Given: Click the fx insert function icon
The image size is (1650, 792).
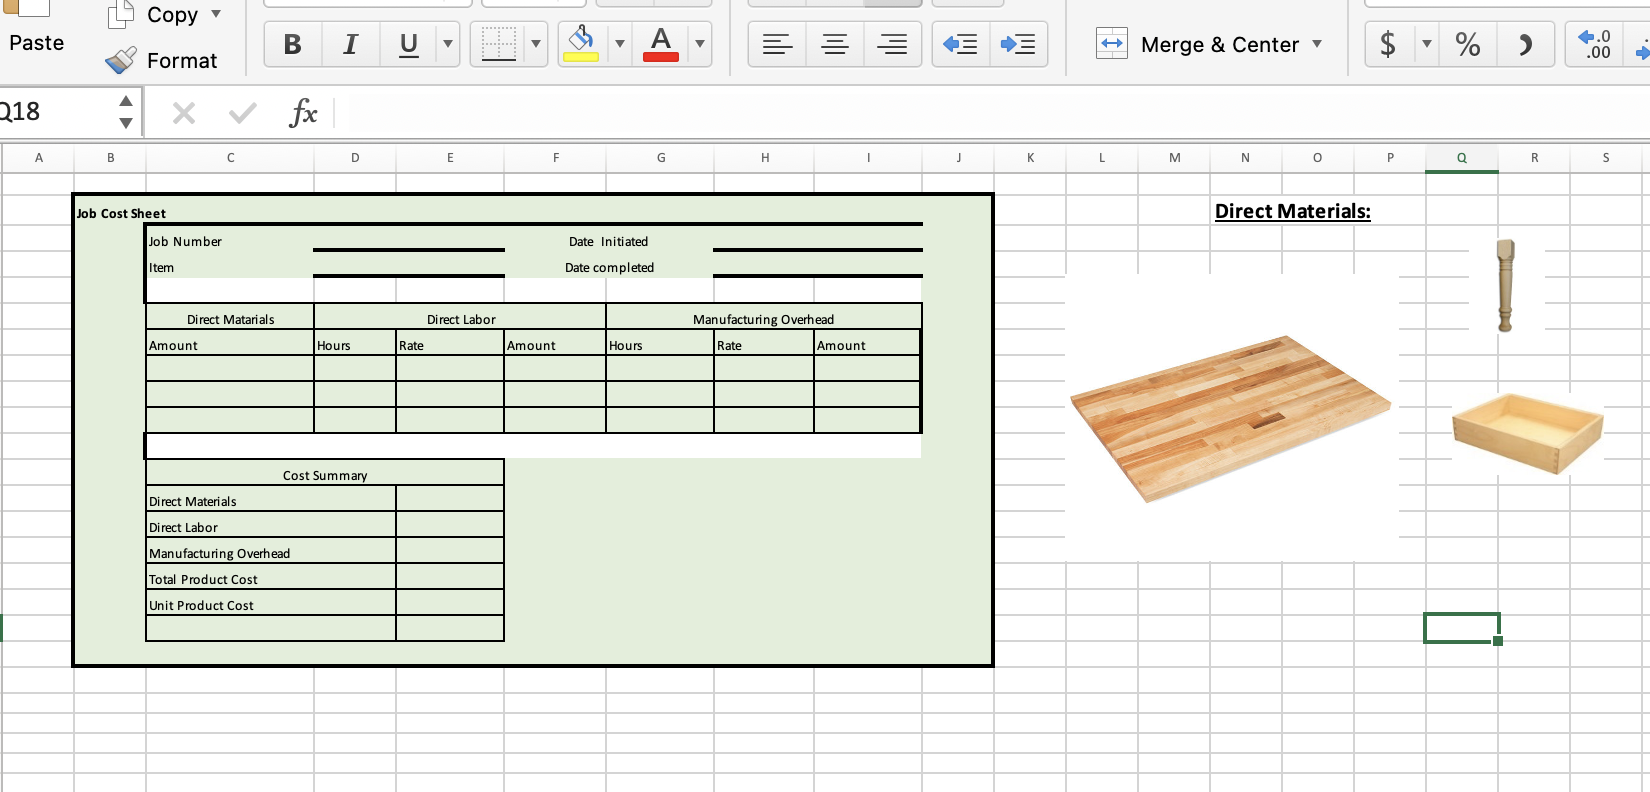Looking at the screenshot, I should pyautogui.click(x=303, y=113).
